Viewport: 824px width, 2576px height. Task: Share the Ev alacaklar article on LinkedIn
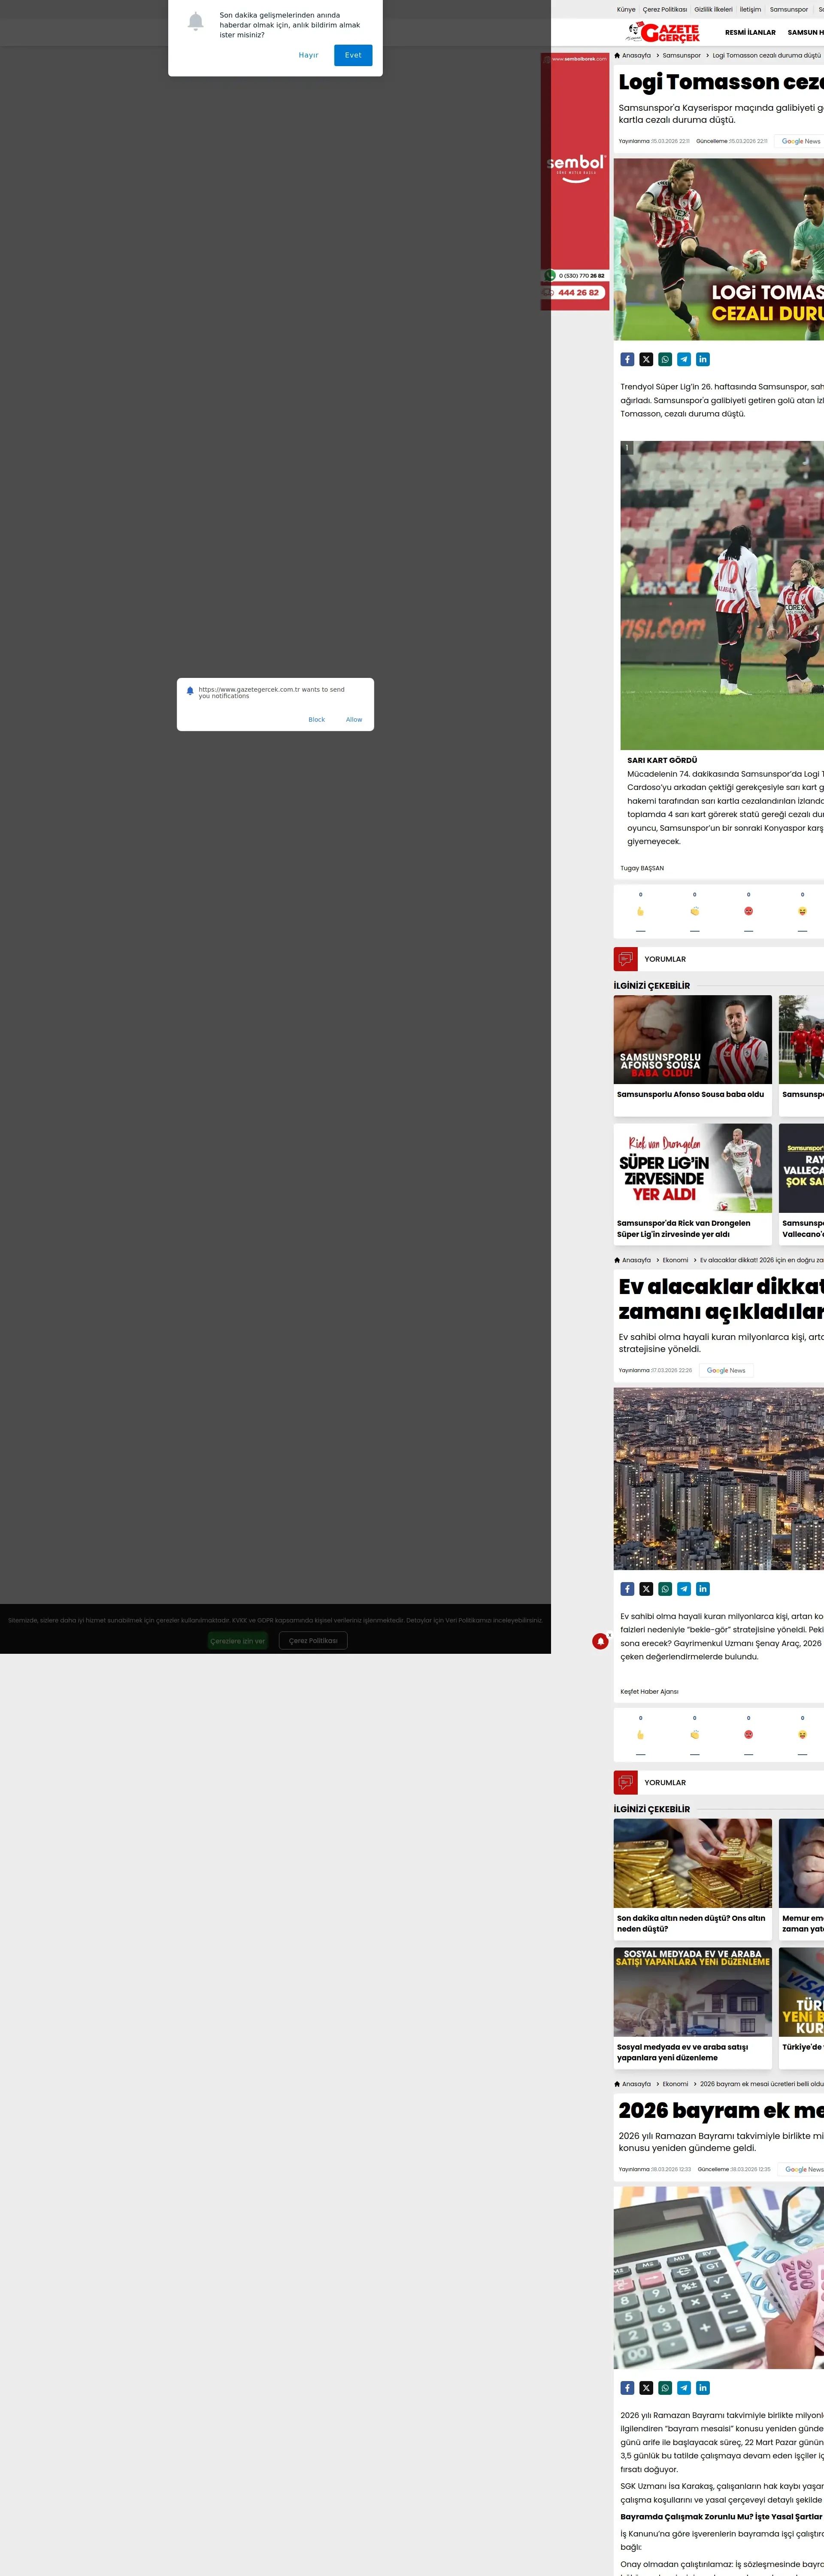pos(703,1588)
